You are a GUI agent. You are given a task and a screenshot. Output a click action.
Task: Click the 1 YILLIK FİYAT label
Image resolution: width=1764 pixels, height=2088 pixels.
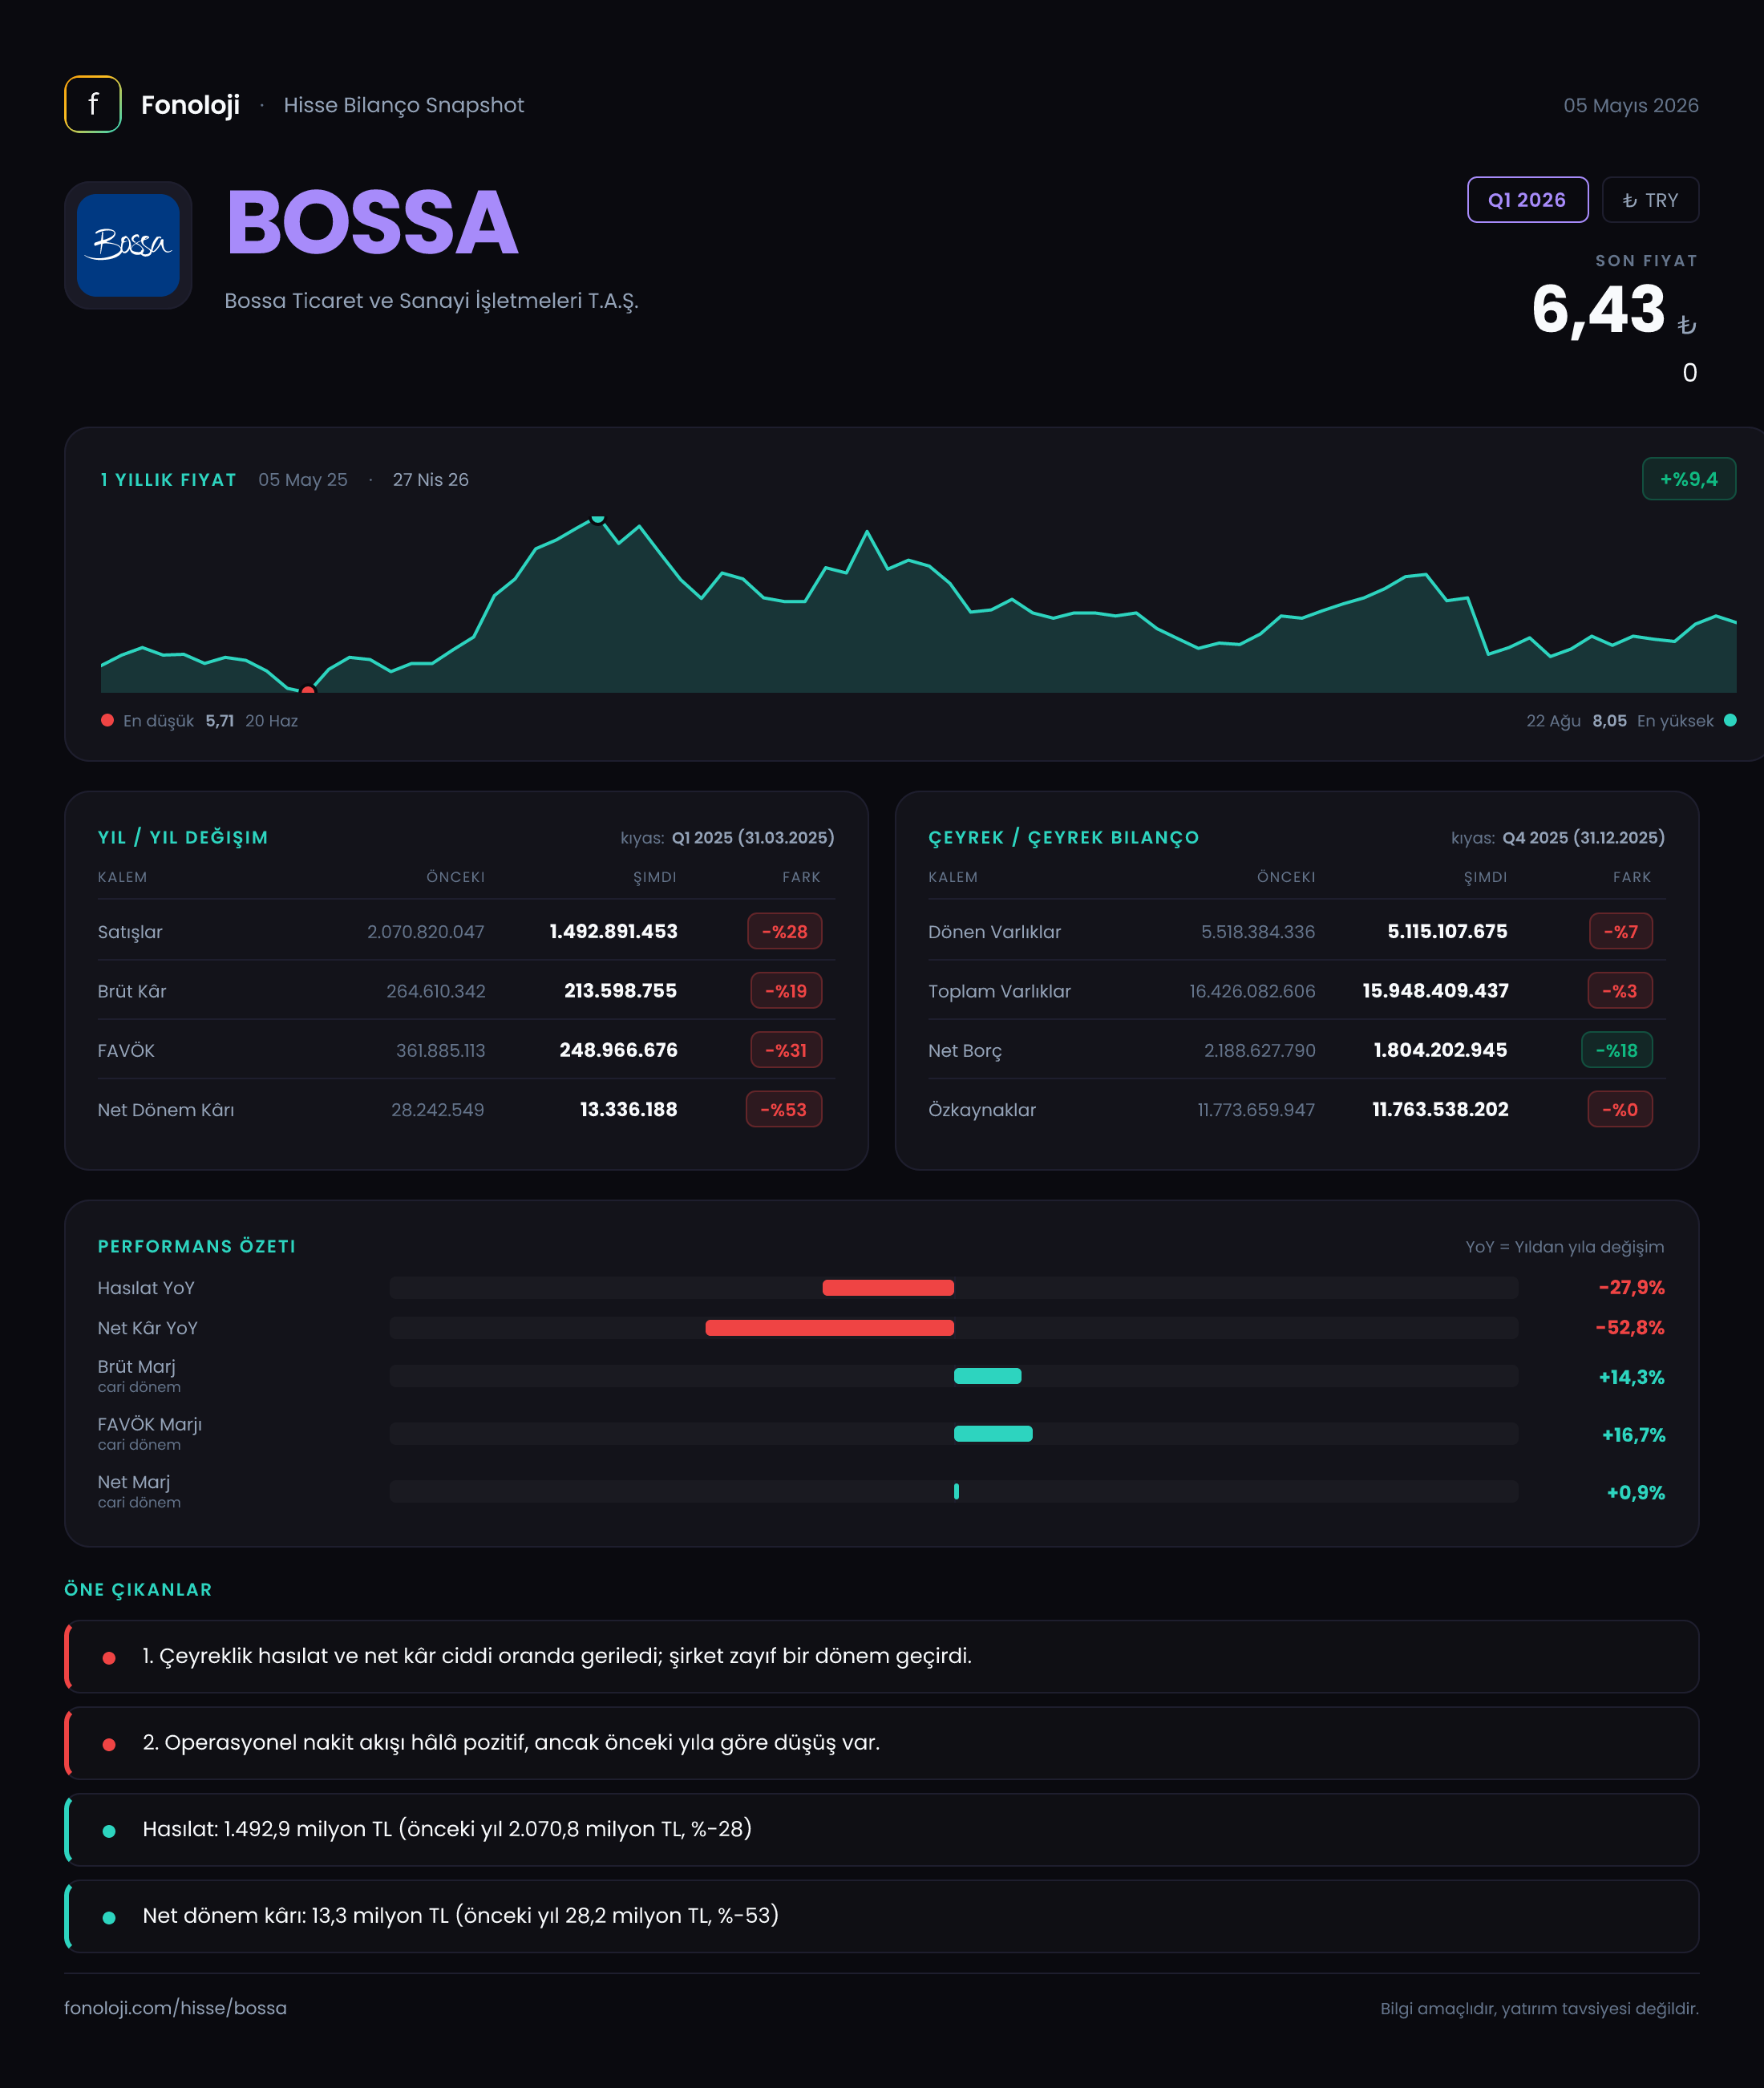click(x=169, y=479)
